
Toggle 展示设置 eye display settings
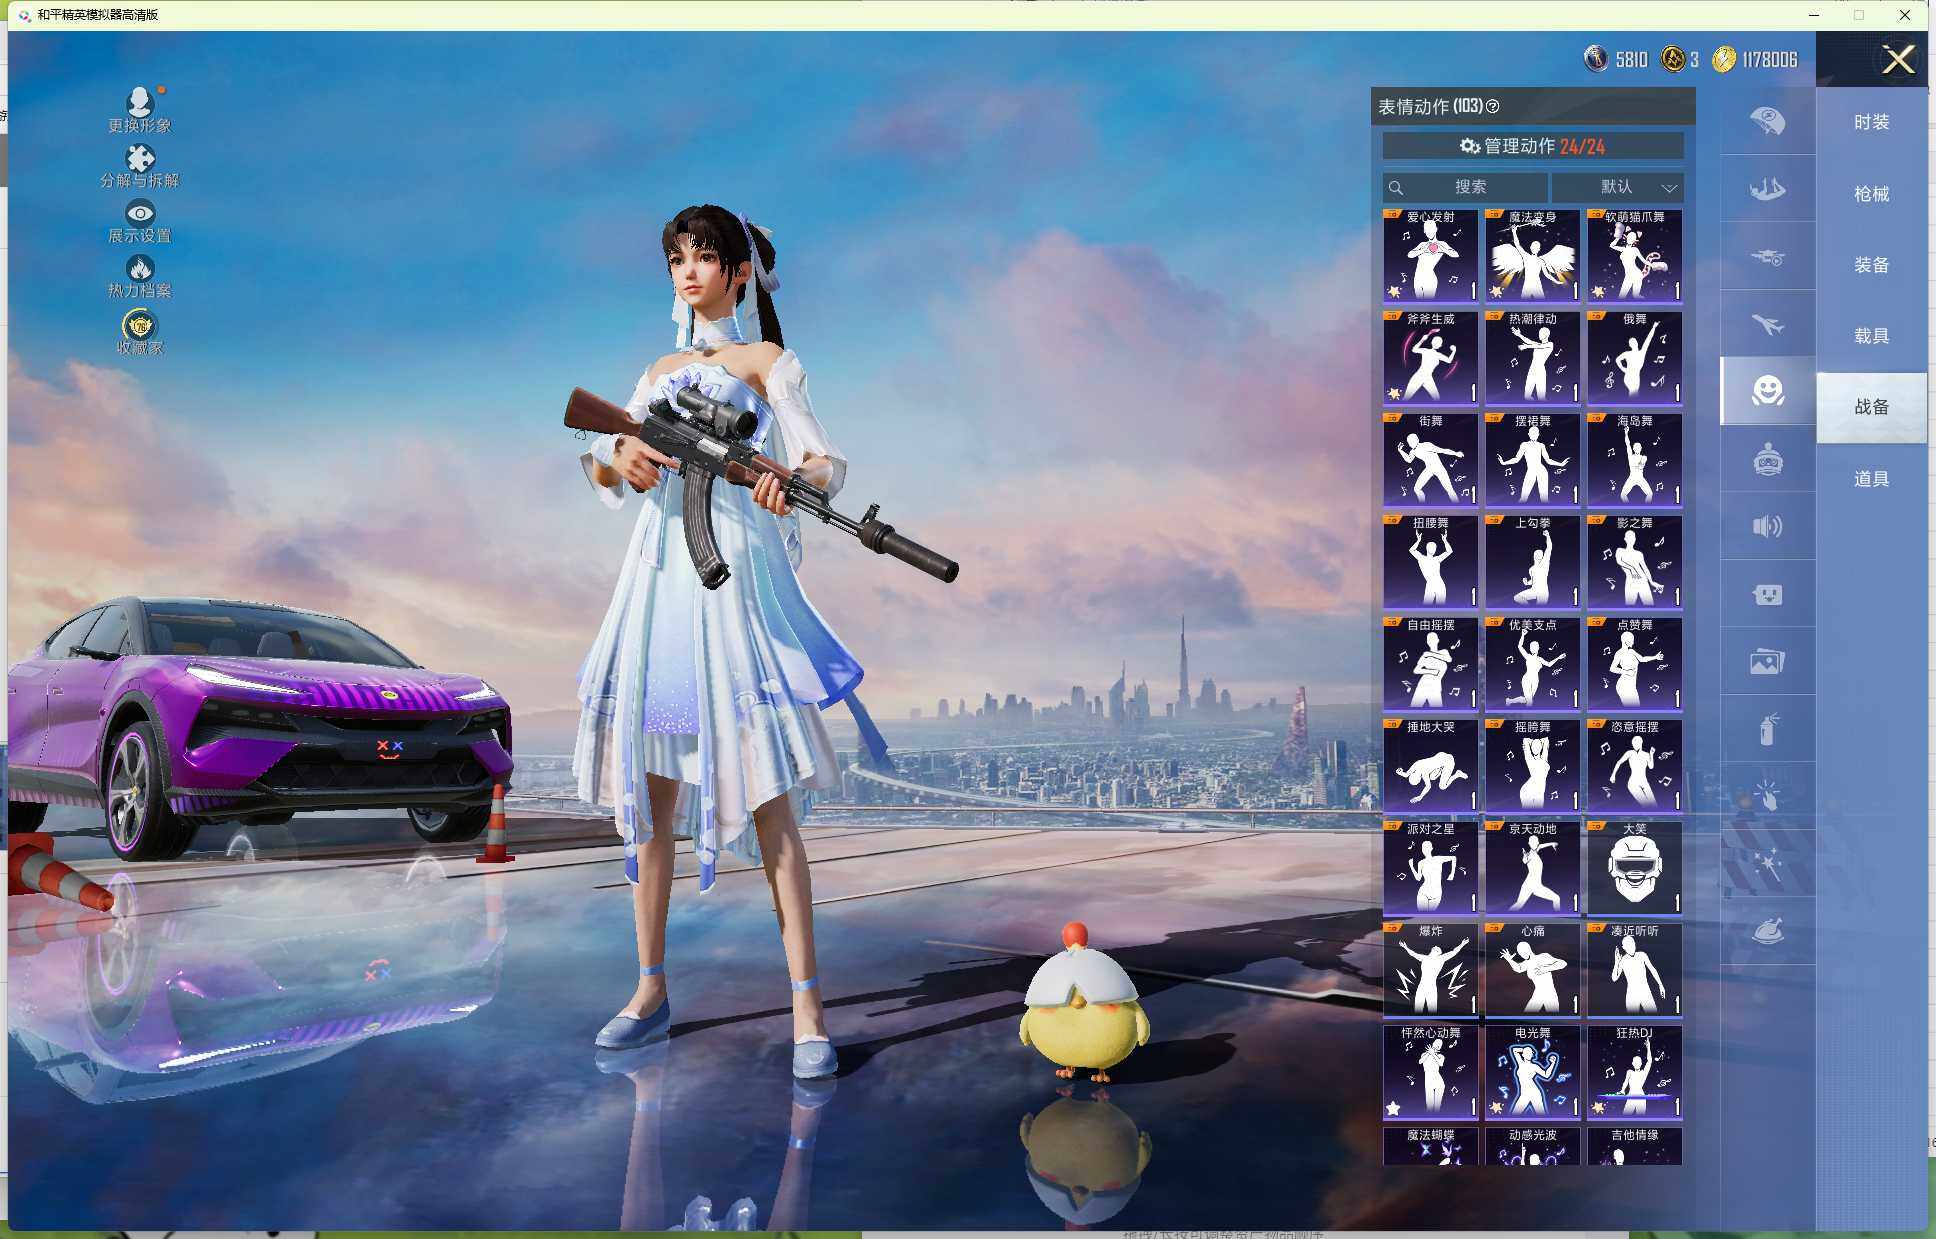pos(140,220)
